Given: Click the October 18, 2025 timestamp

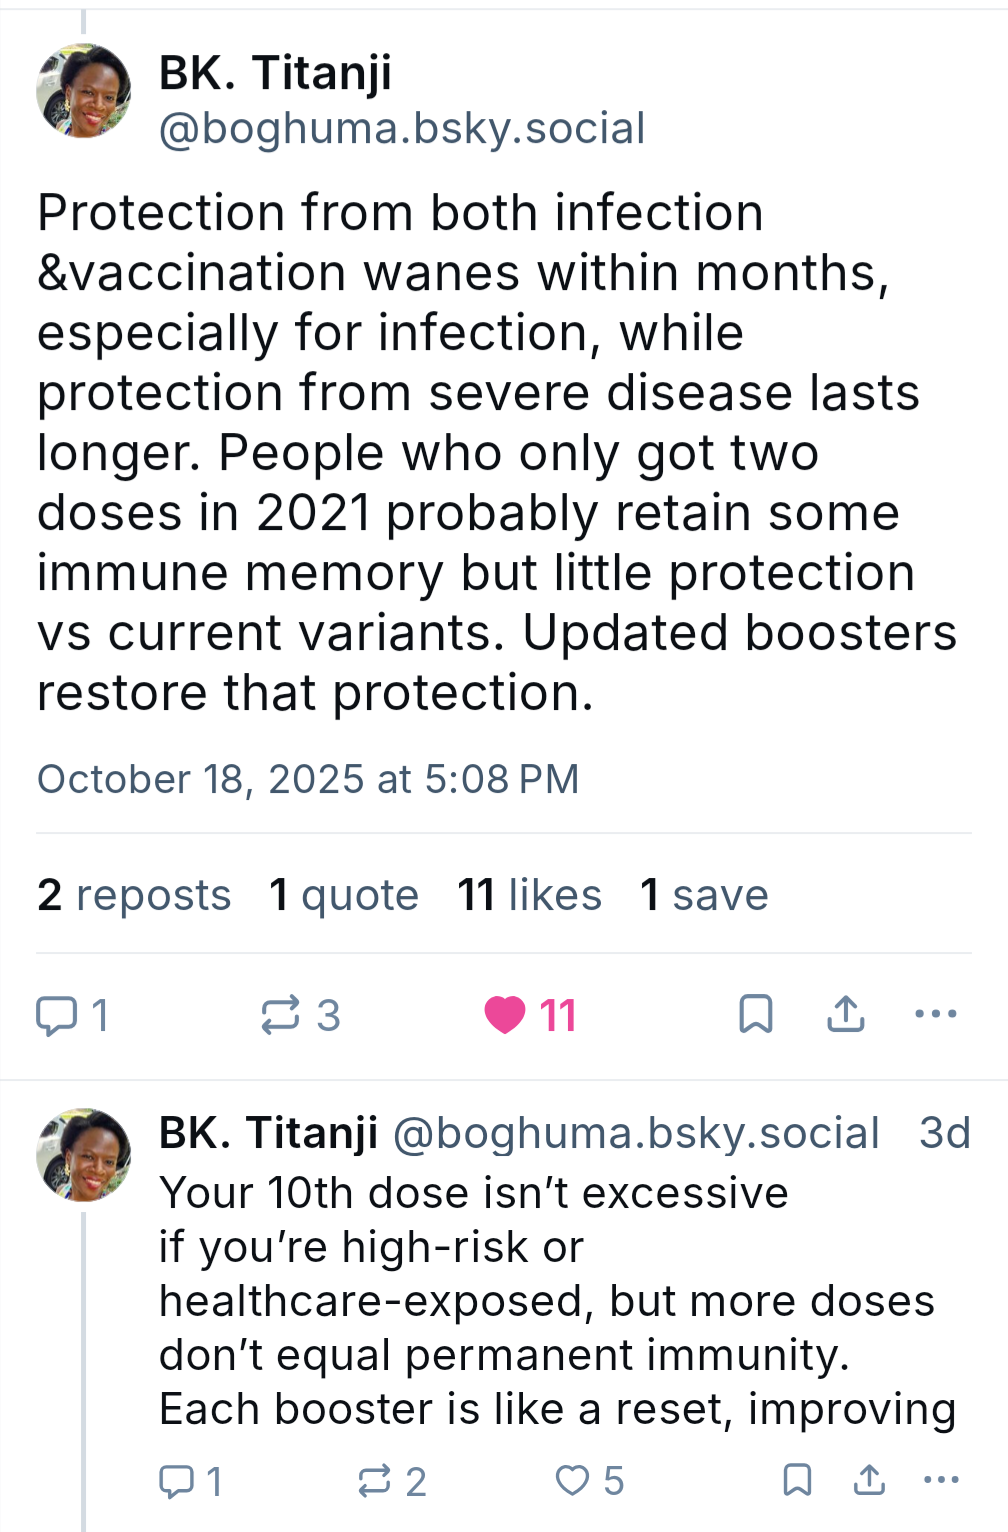Looking at the screenshot, I should pos(308,779).
